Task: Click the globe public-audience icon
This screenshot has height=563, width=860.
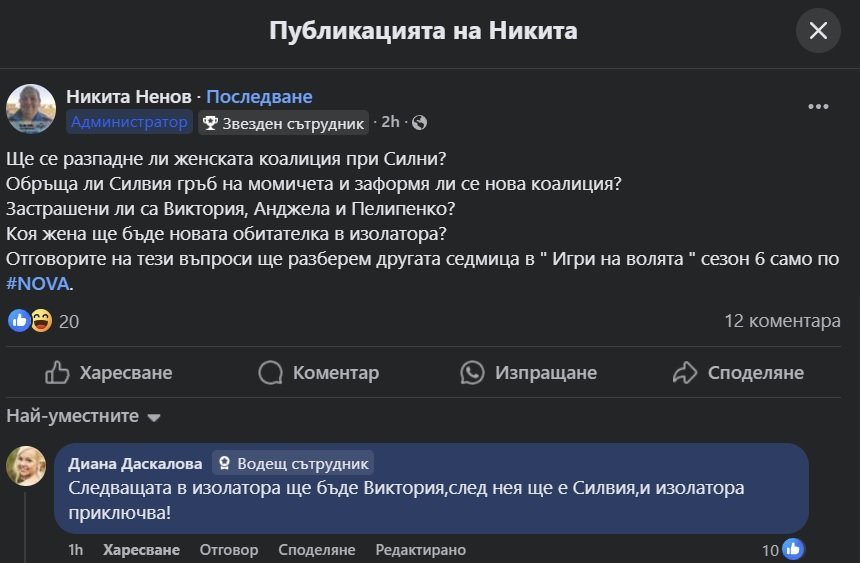Action: tap(419, 122)
